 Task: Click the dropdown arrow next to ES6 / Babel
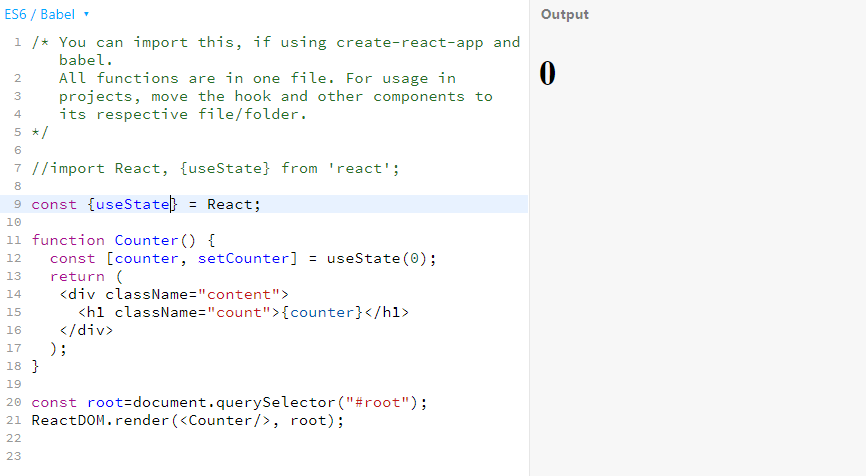tap(86, 14)
